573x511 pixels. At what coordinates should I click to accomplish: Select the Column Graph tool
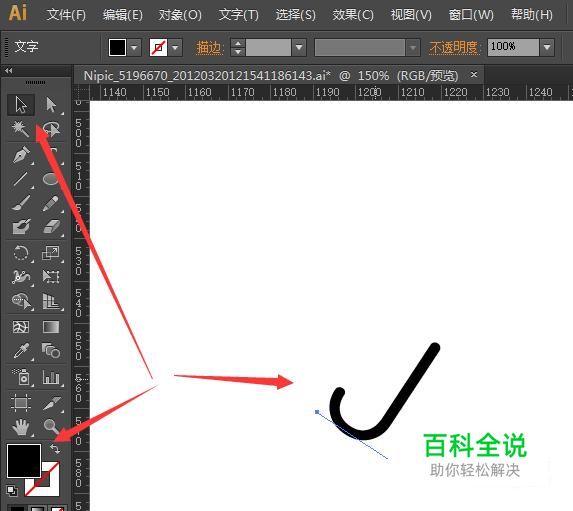pos(51,376)
